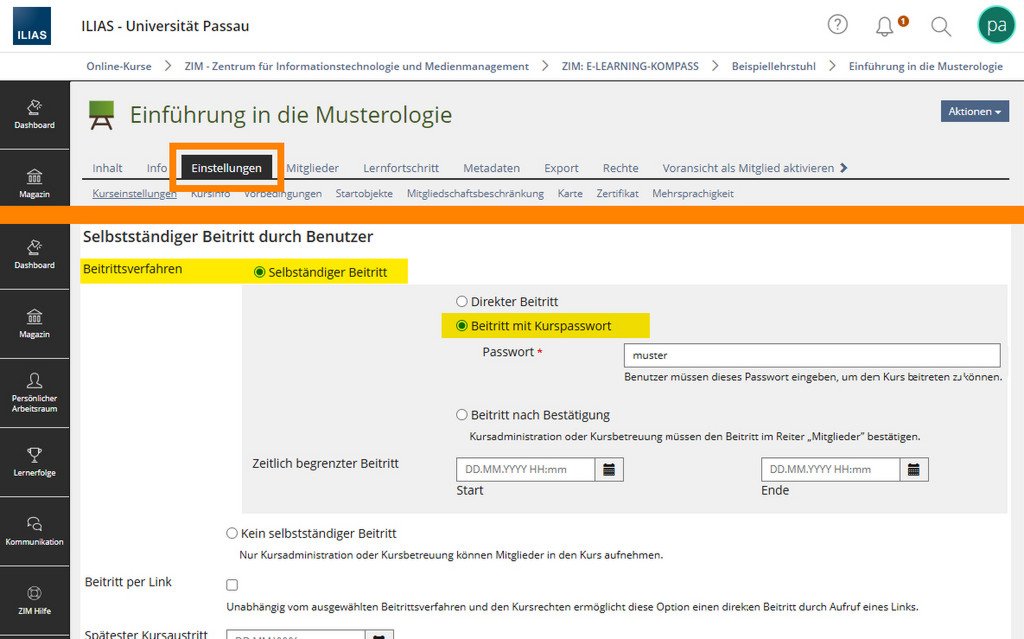This screenshot has width=1024, height=639.
Task: Click the course blackboard icon
Action: [101, 115]
